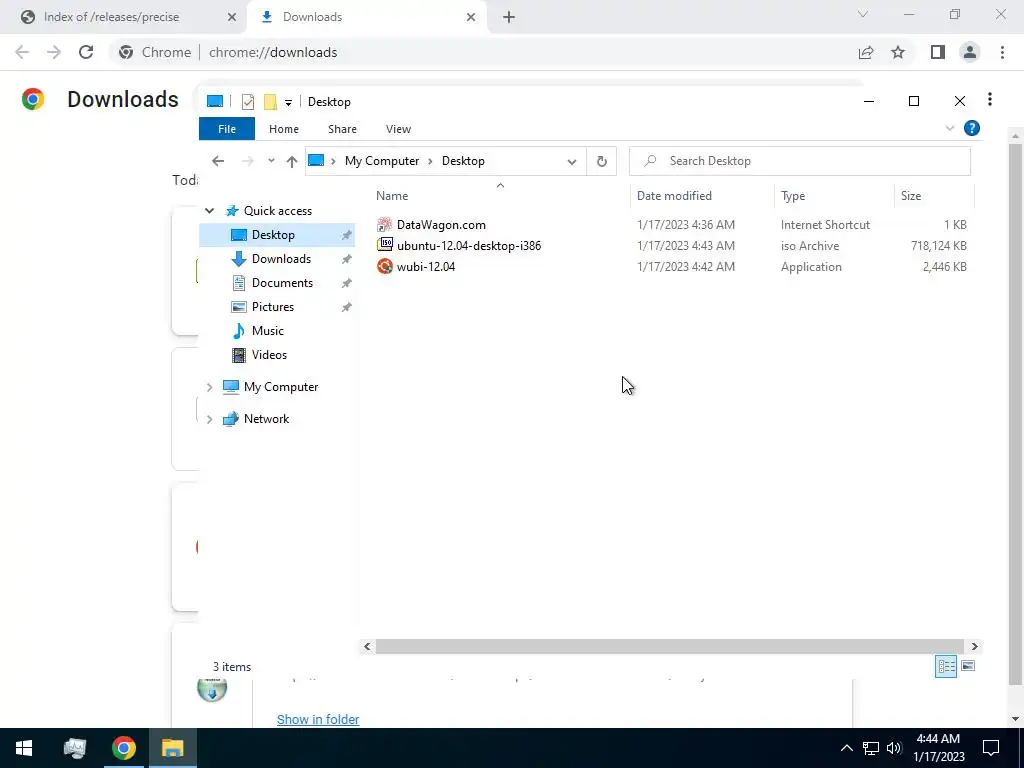The width and height of the screenshot is (1024, 768).
Task: Open the Chrome downloads page three-dot menu
Action: click(990, 99)
